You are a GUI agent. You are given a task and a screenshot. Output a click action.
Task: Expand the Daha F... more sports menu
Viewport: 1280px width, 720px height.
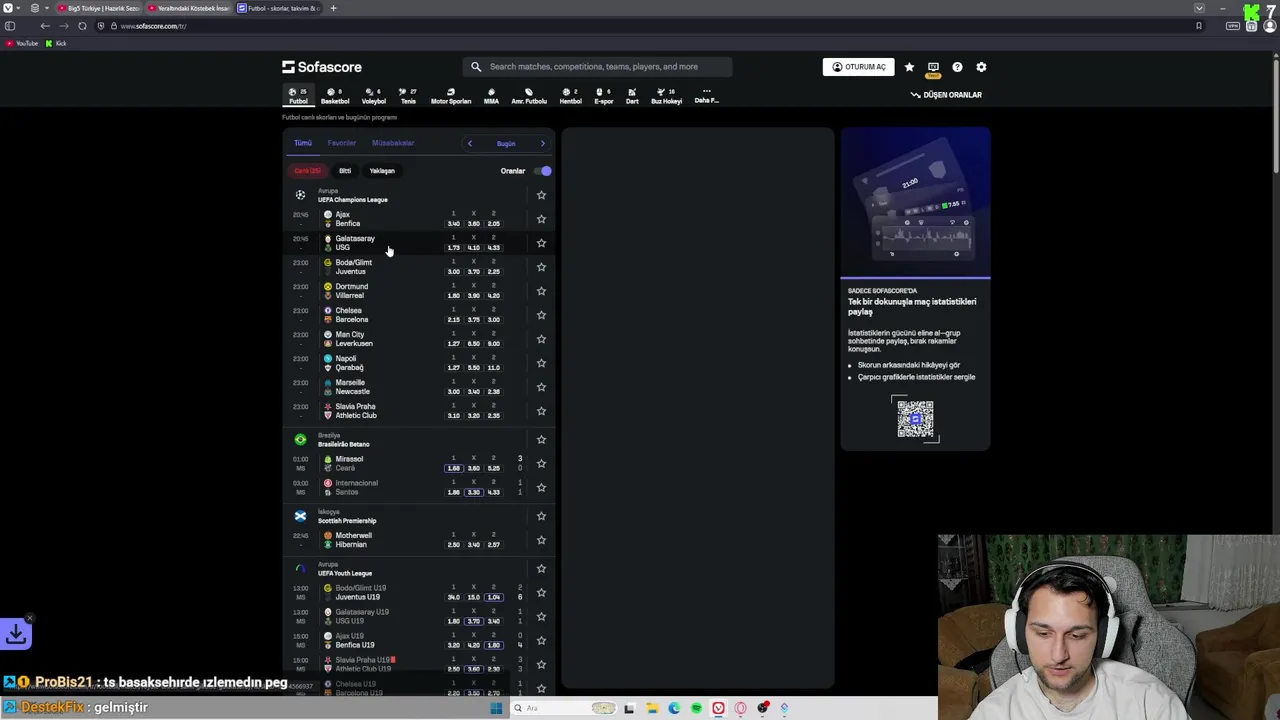click(x=706, y=96)
